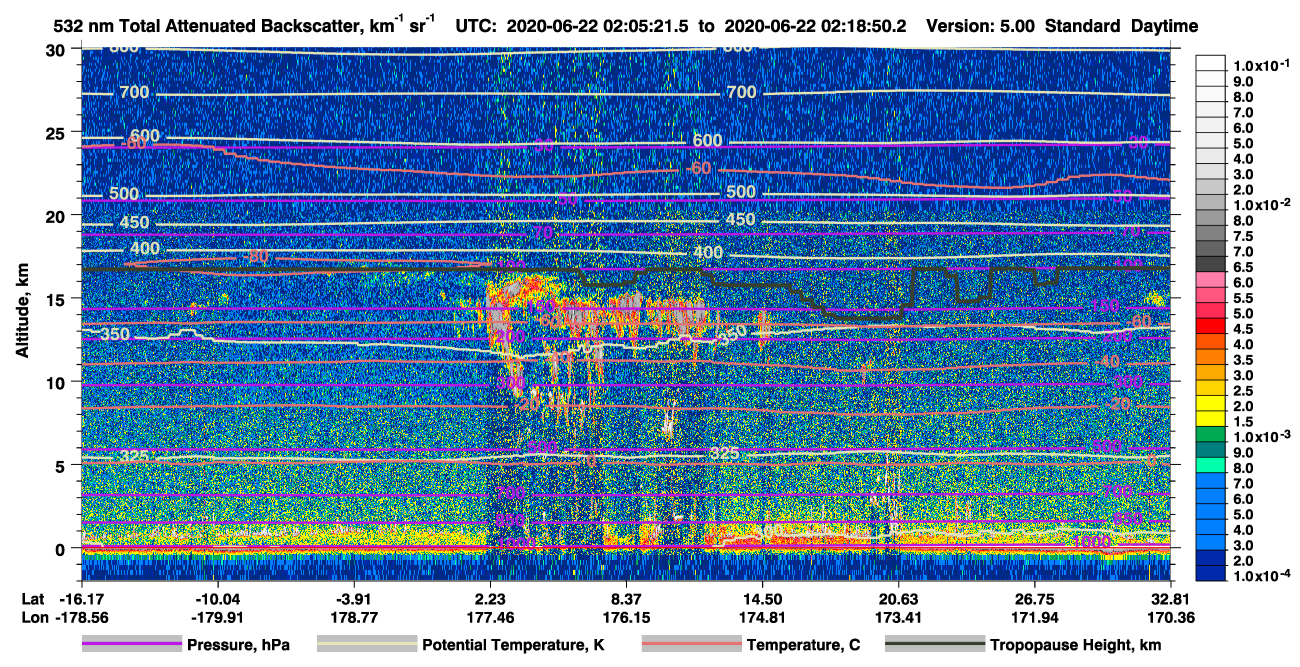Click orange line sample beside 'Temperature, C'

(691, 645)
